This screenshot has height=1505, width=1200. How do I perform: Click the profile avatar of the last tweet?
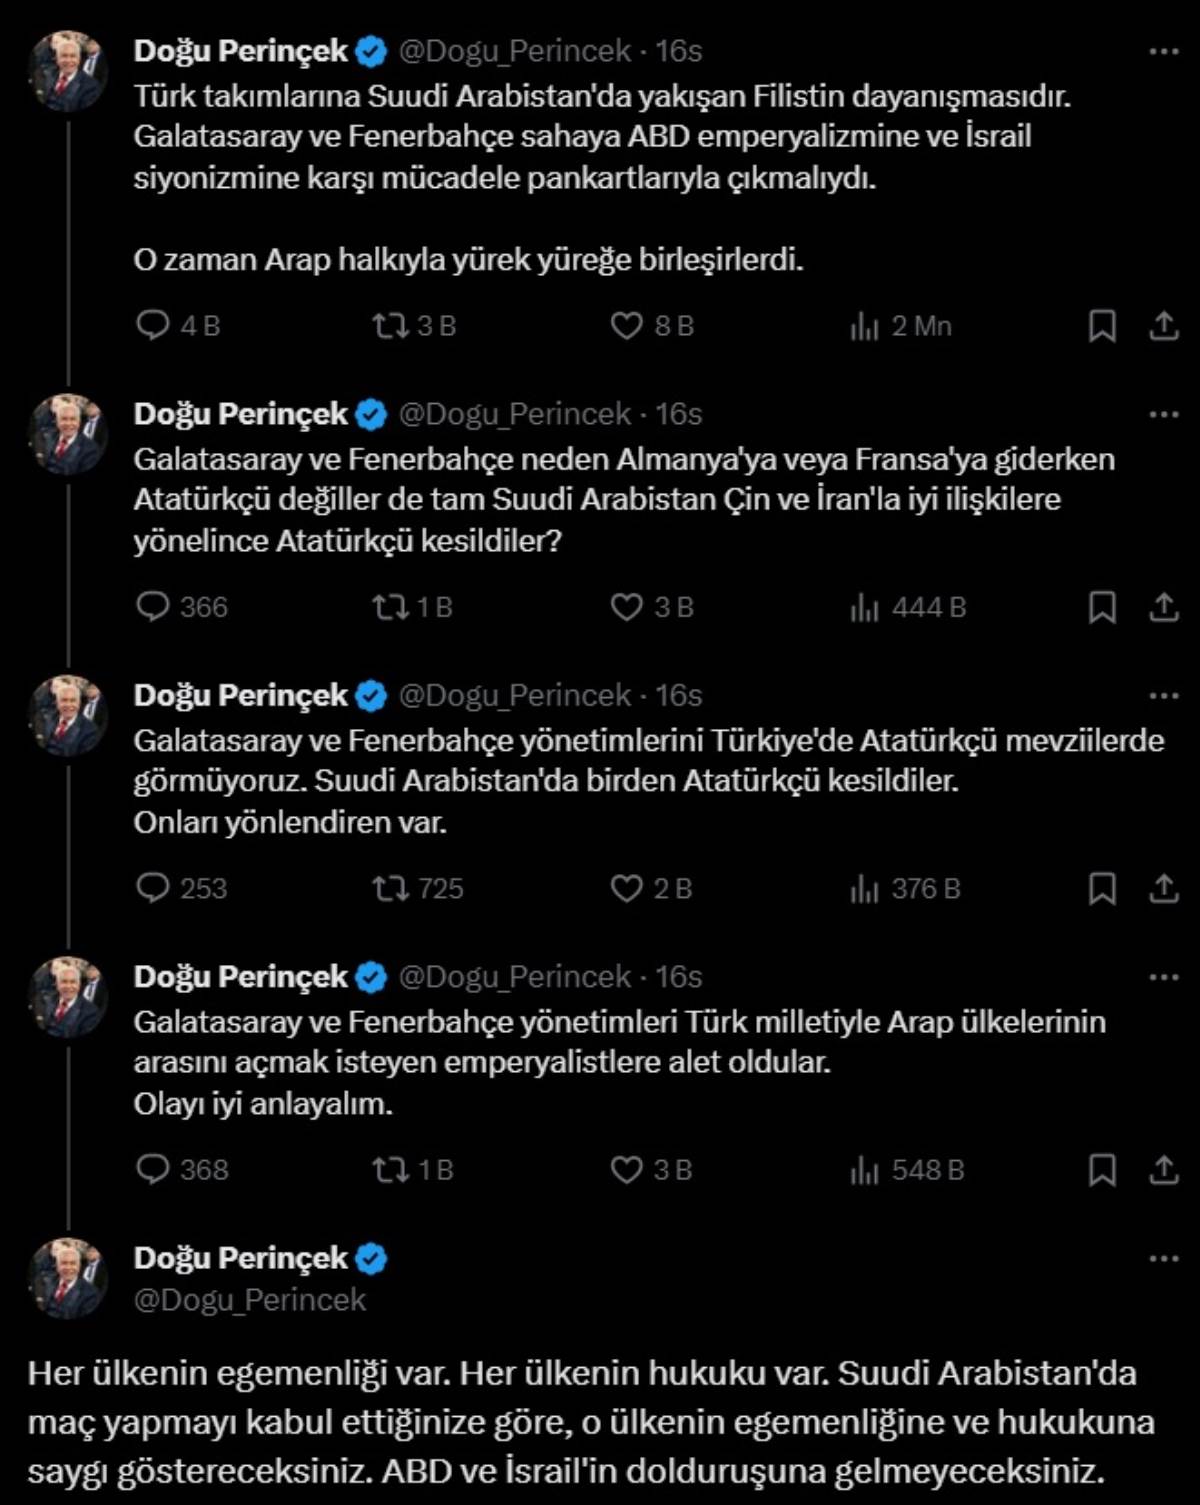coord(68,1277)
